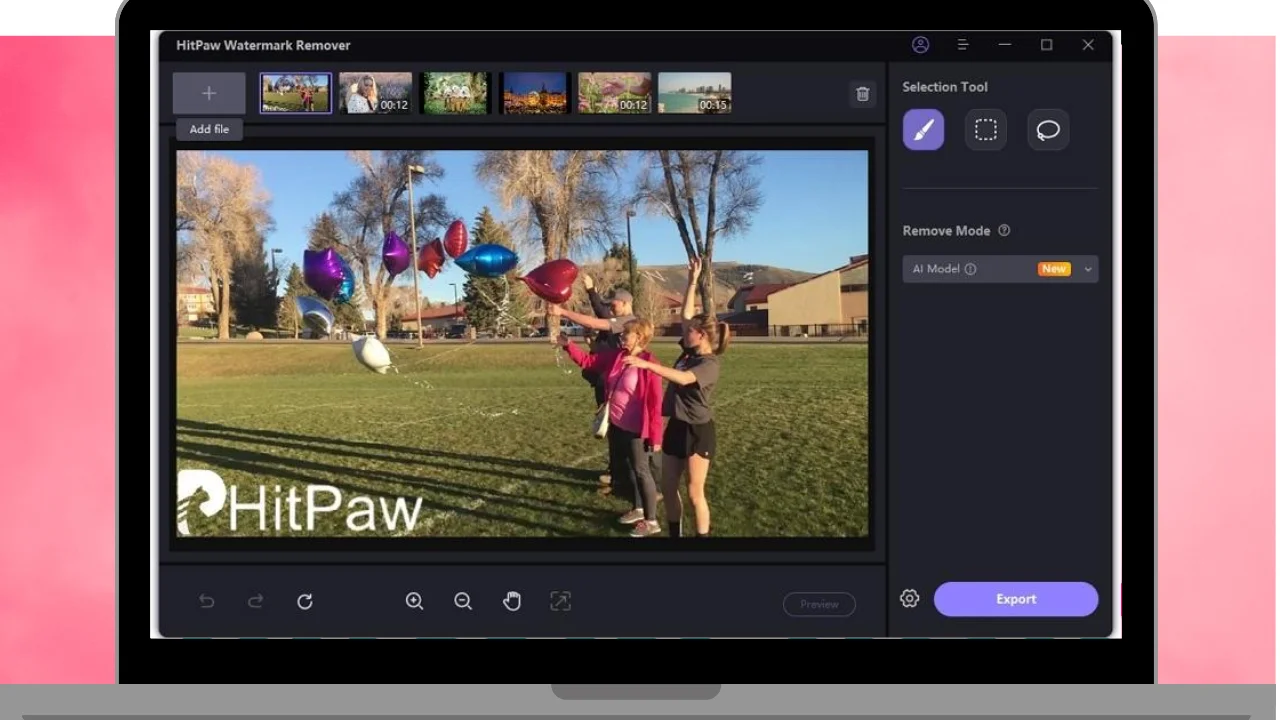This screenshot has height=720, width=1280.
Task: Reset changes with the refresh icon
Action: (x=305, y=601)
